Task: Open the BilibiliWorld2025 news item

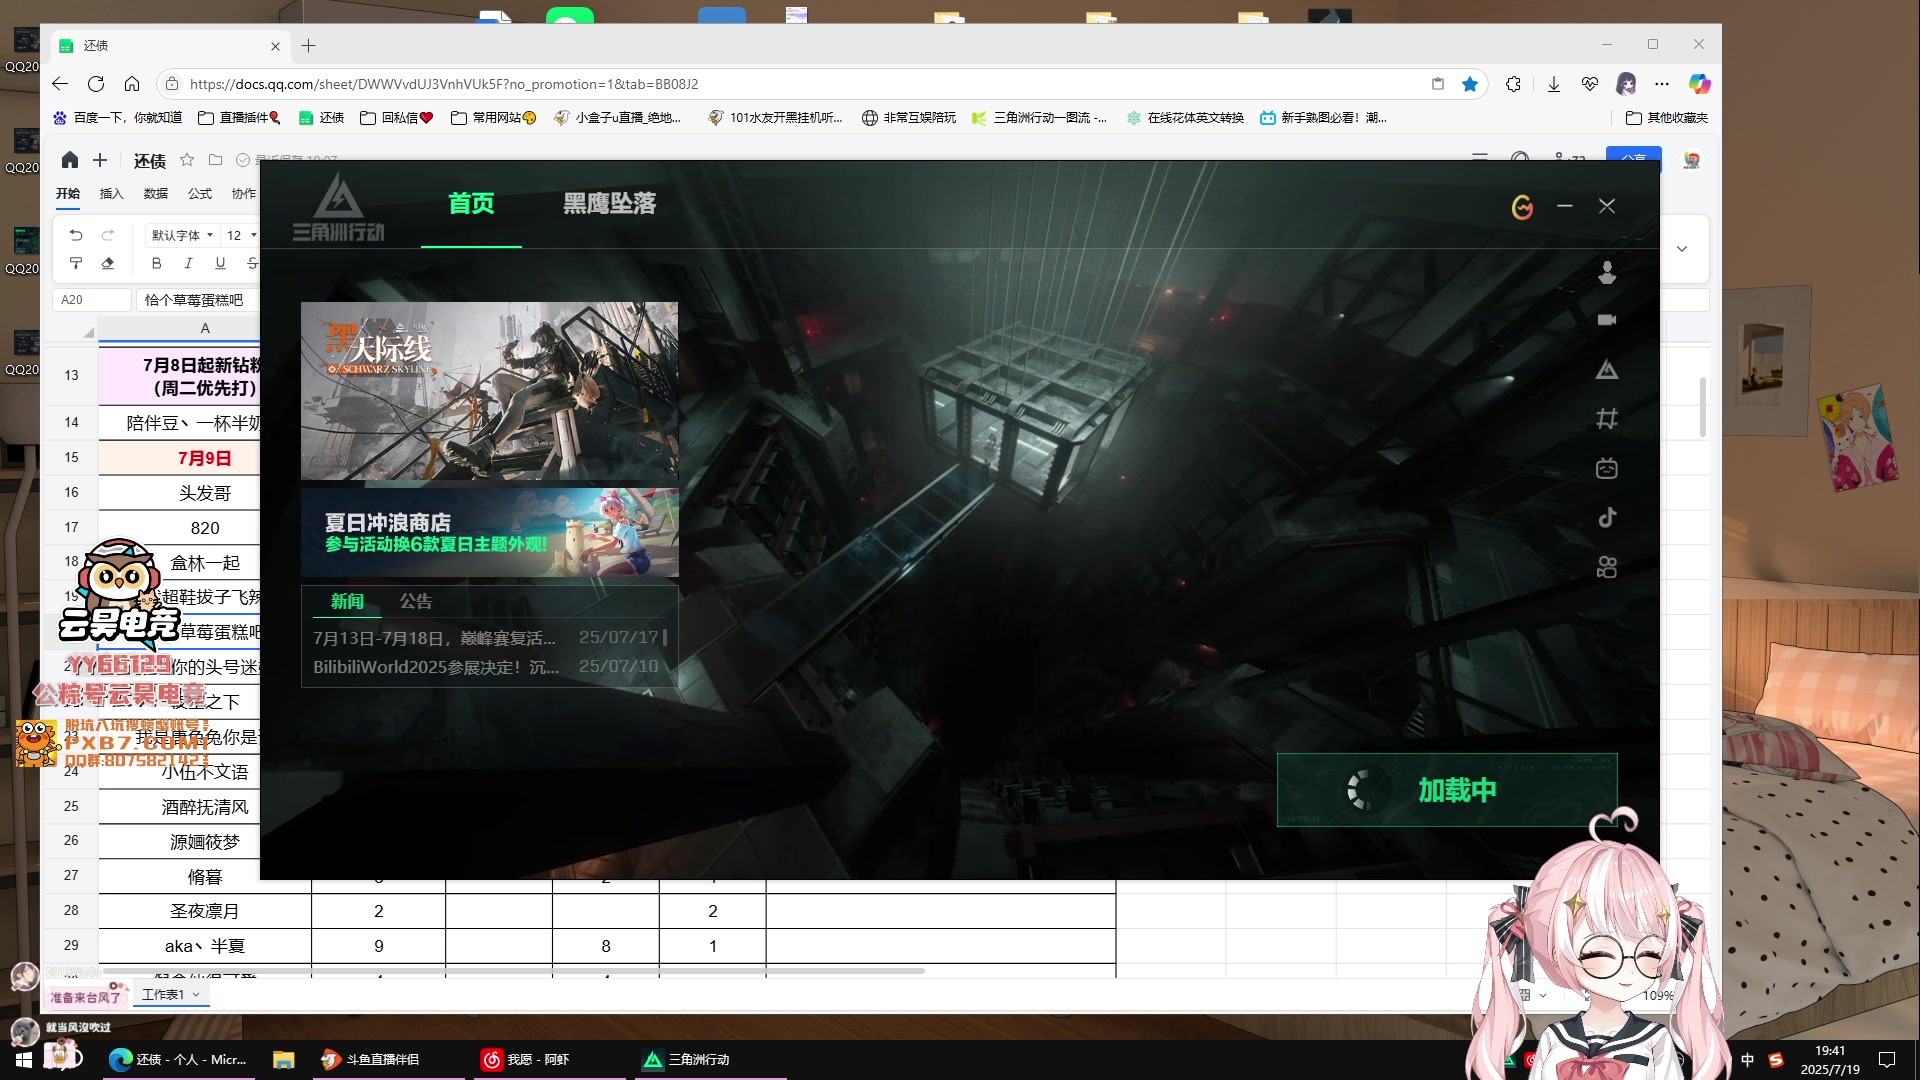Action: pos(486,666)
